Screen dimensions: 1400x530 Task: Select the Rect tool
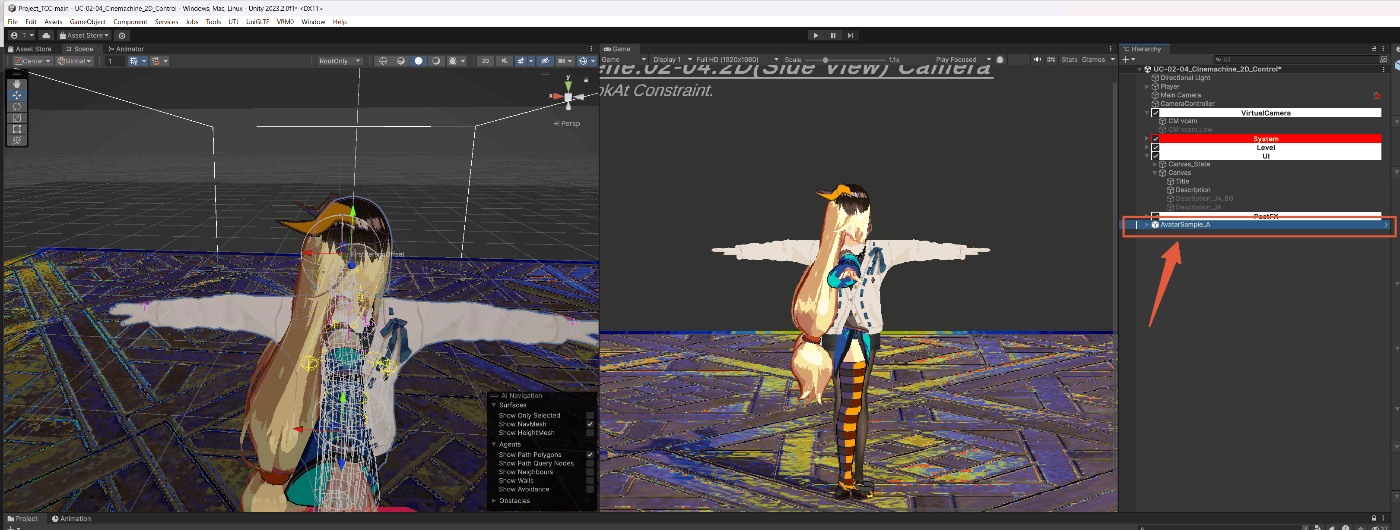(x=17, y=129)
